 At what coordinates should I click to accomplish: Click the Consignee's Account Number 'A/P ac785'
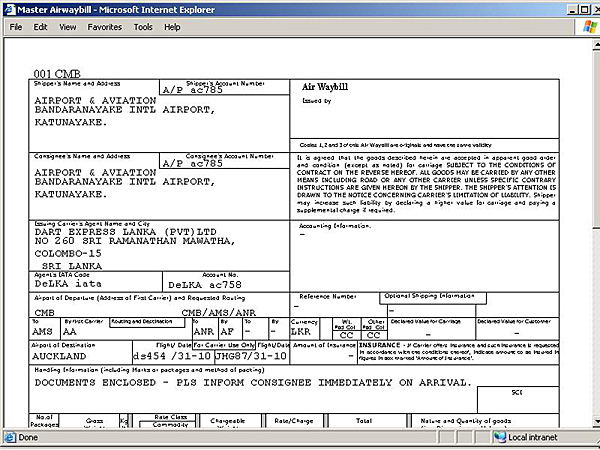coord(192,163)
